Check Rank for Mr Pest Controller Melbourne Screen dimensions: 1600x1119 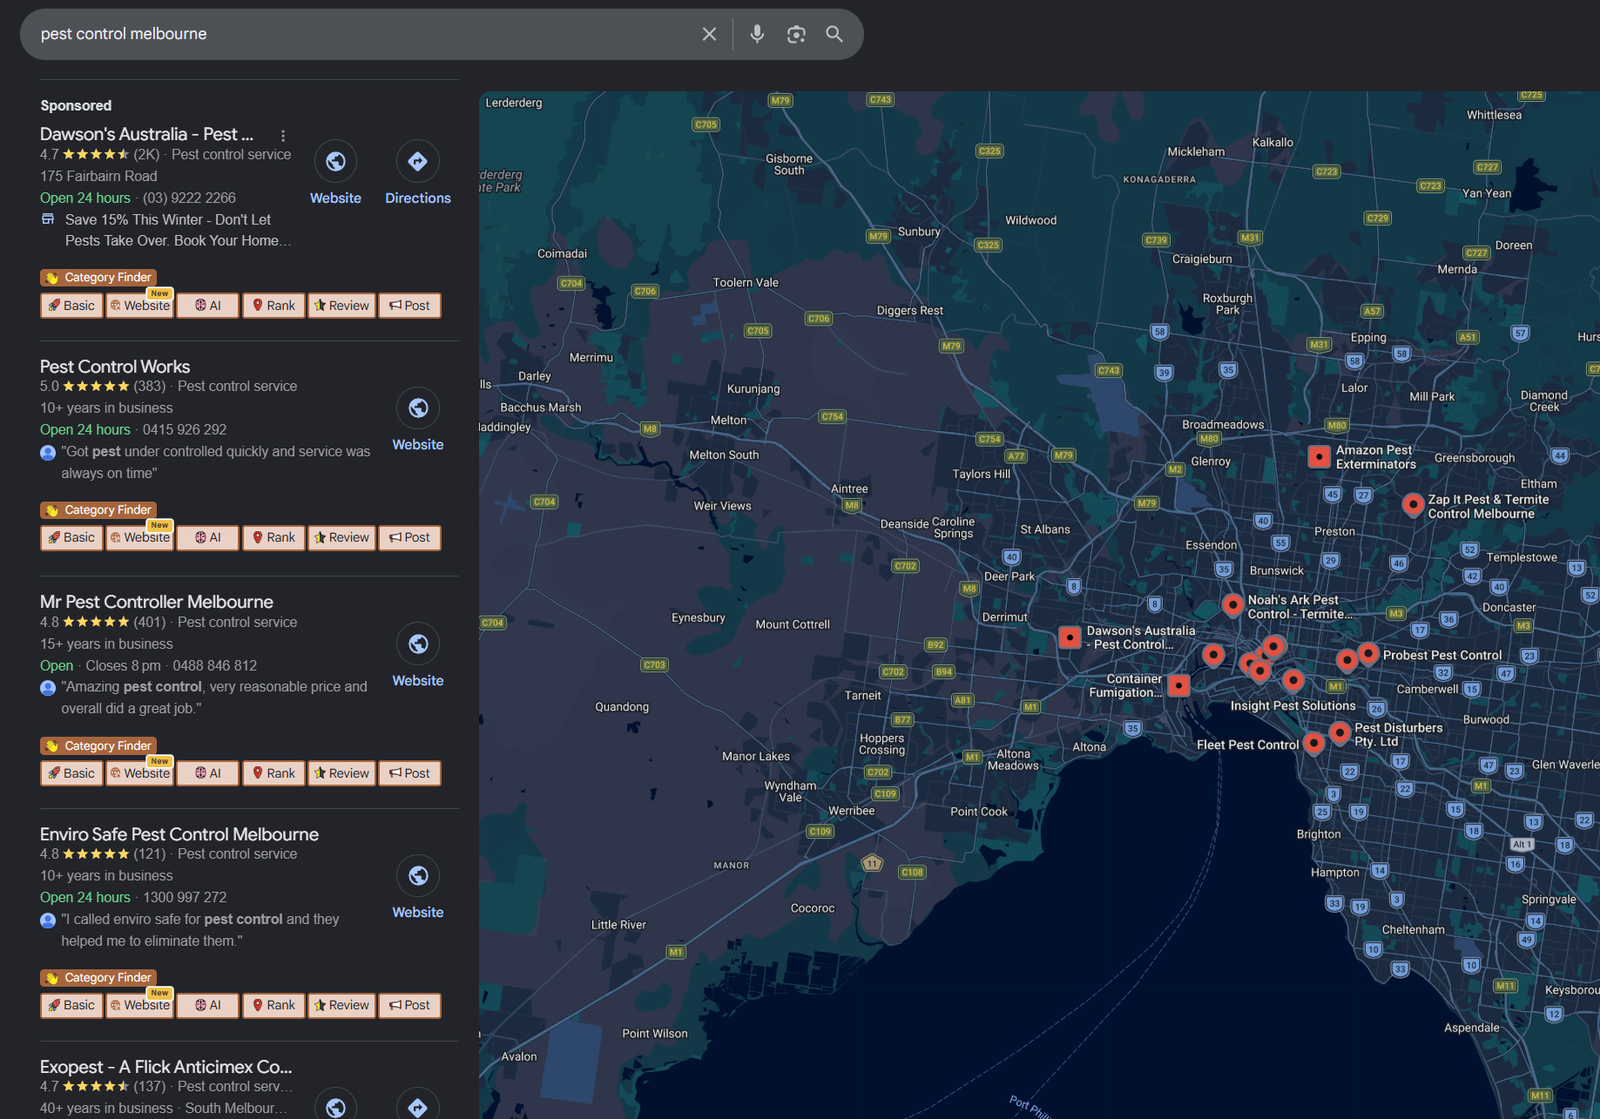click(x=274, y=774)
